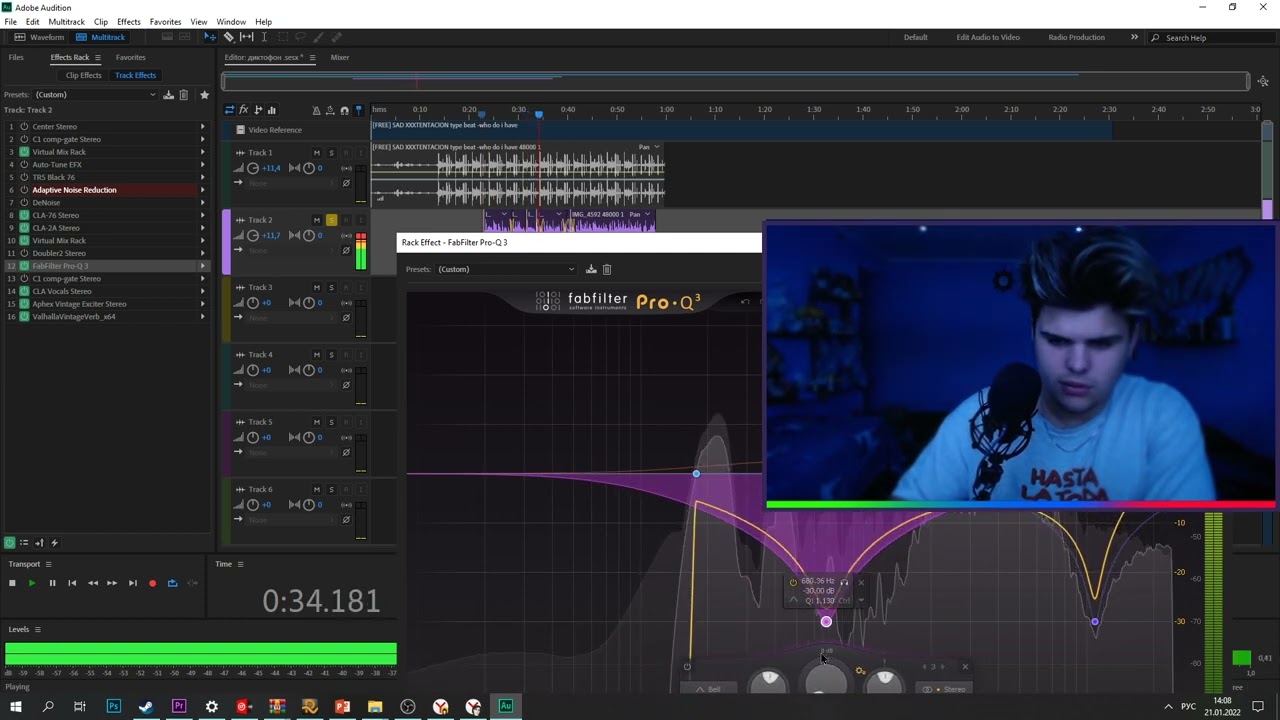Viewport: 1280px width, 720px height.
Task: Select Clip Effects button
Action: [84, 75]
